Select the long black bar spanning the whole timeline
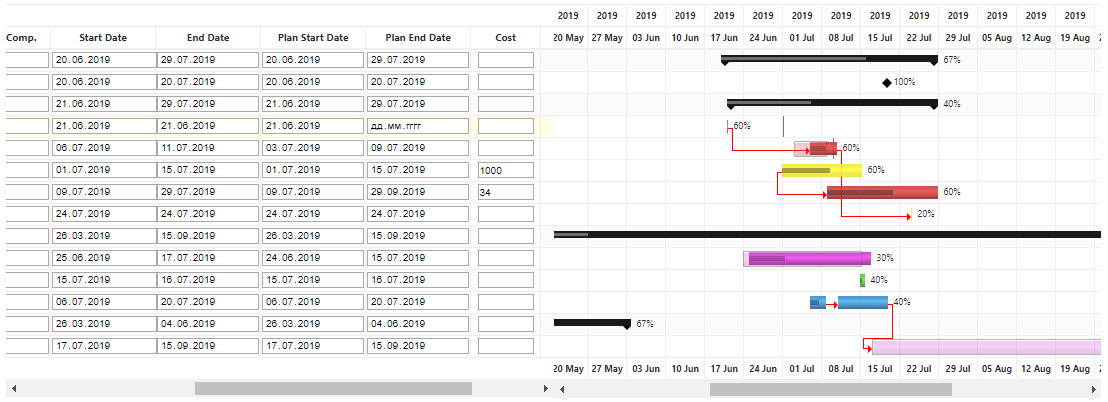Screen dimensions: 1108x402 coord(827,235)
